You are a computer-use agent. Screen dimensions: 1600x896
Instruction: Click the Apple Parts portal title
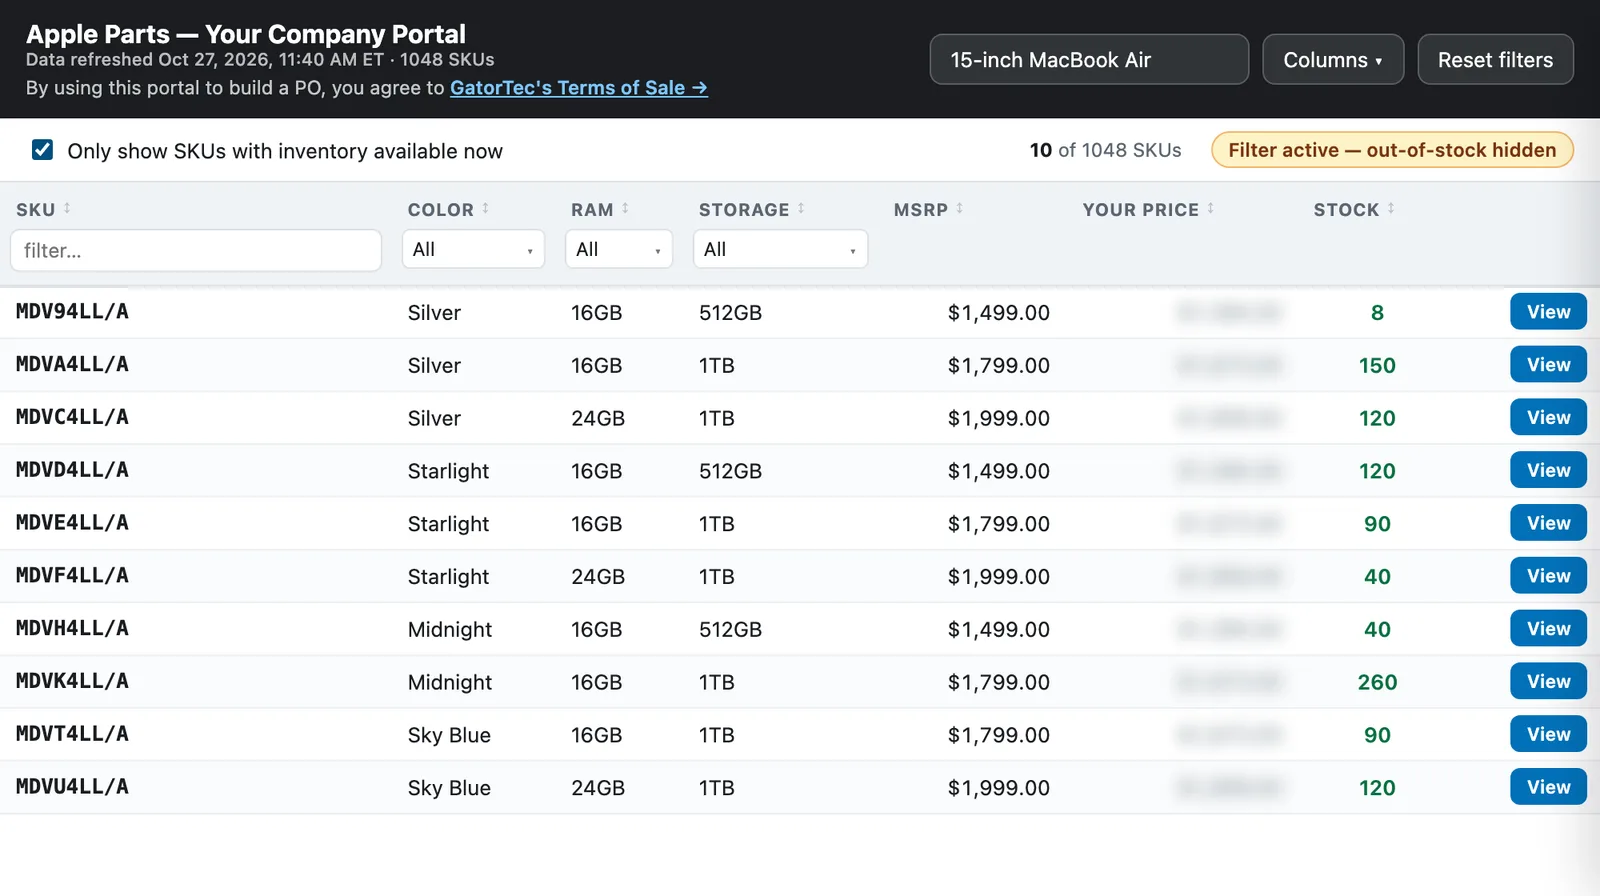[x=246, y=34]
